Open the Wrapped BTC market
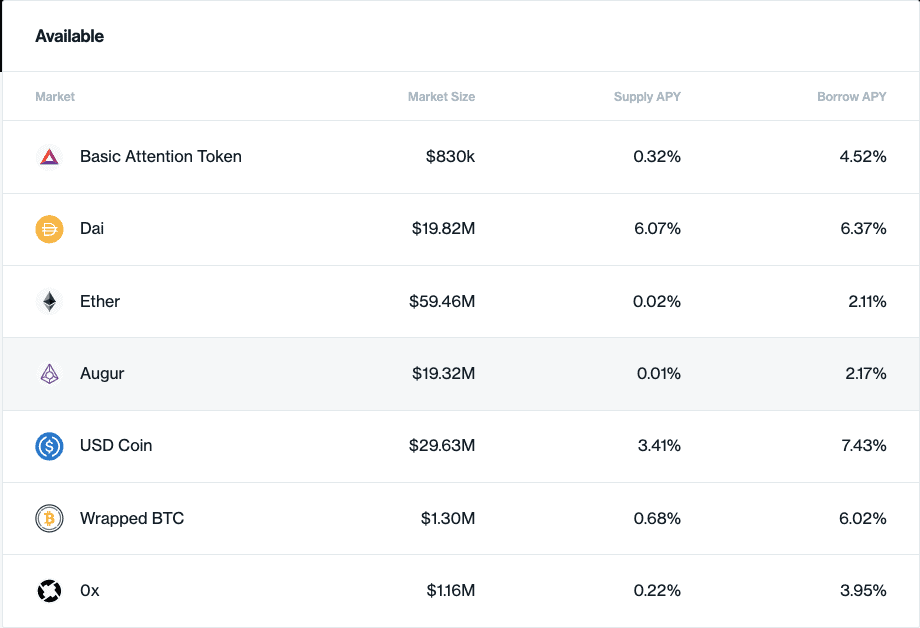This screenshot has width=920, height=628. 461,519
